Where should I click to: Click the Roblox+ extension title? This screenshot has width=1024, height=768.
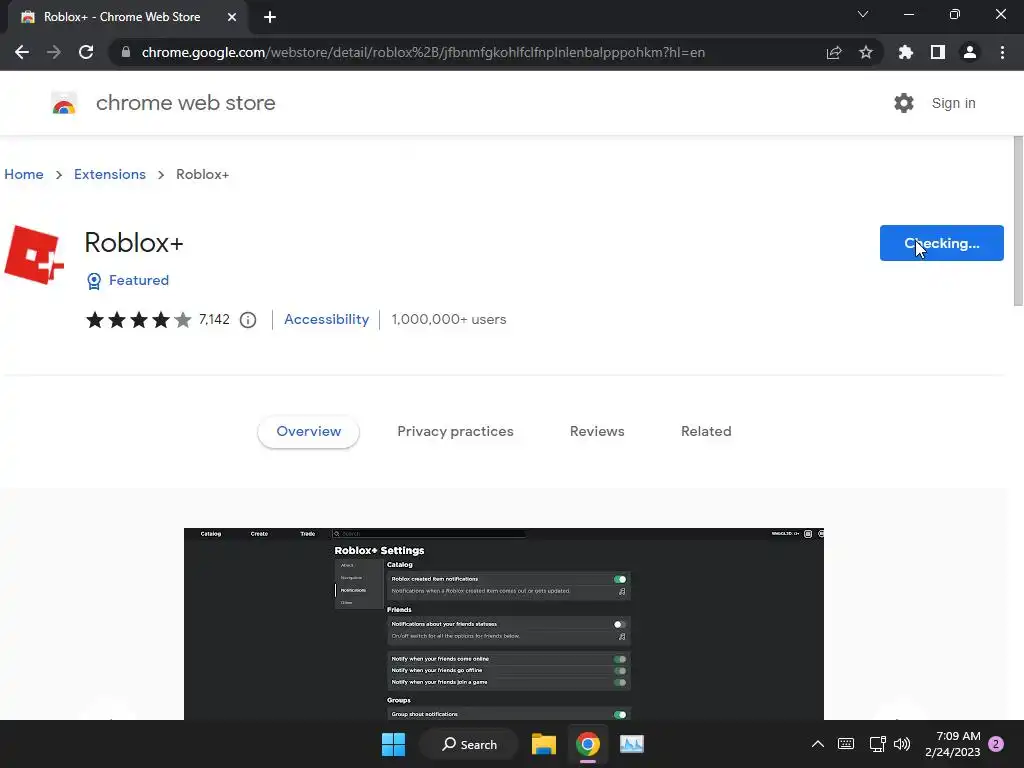pyautogui.click(x=134, y=243)
